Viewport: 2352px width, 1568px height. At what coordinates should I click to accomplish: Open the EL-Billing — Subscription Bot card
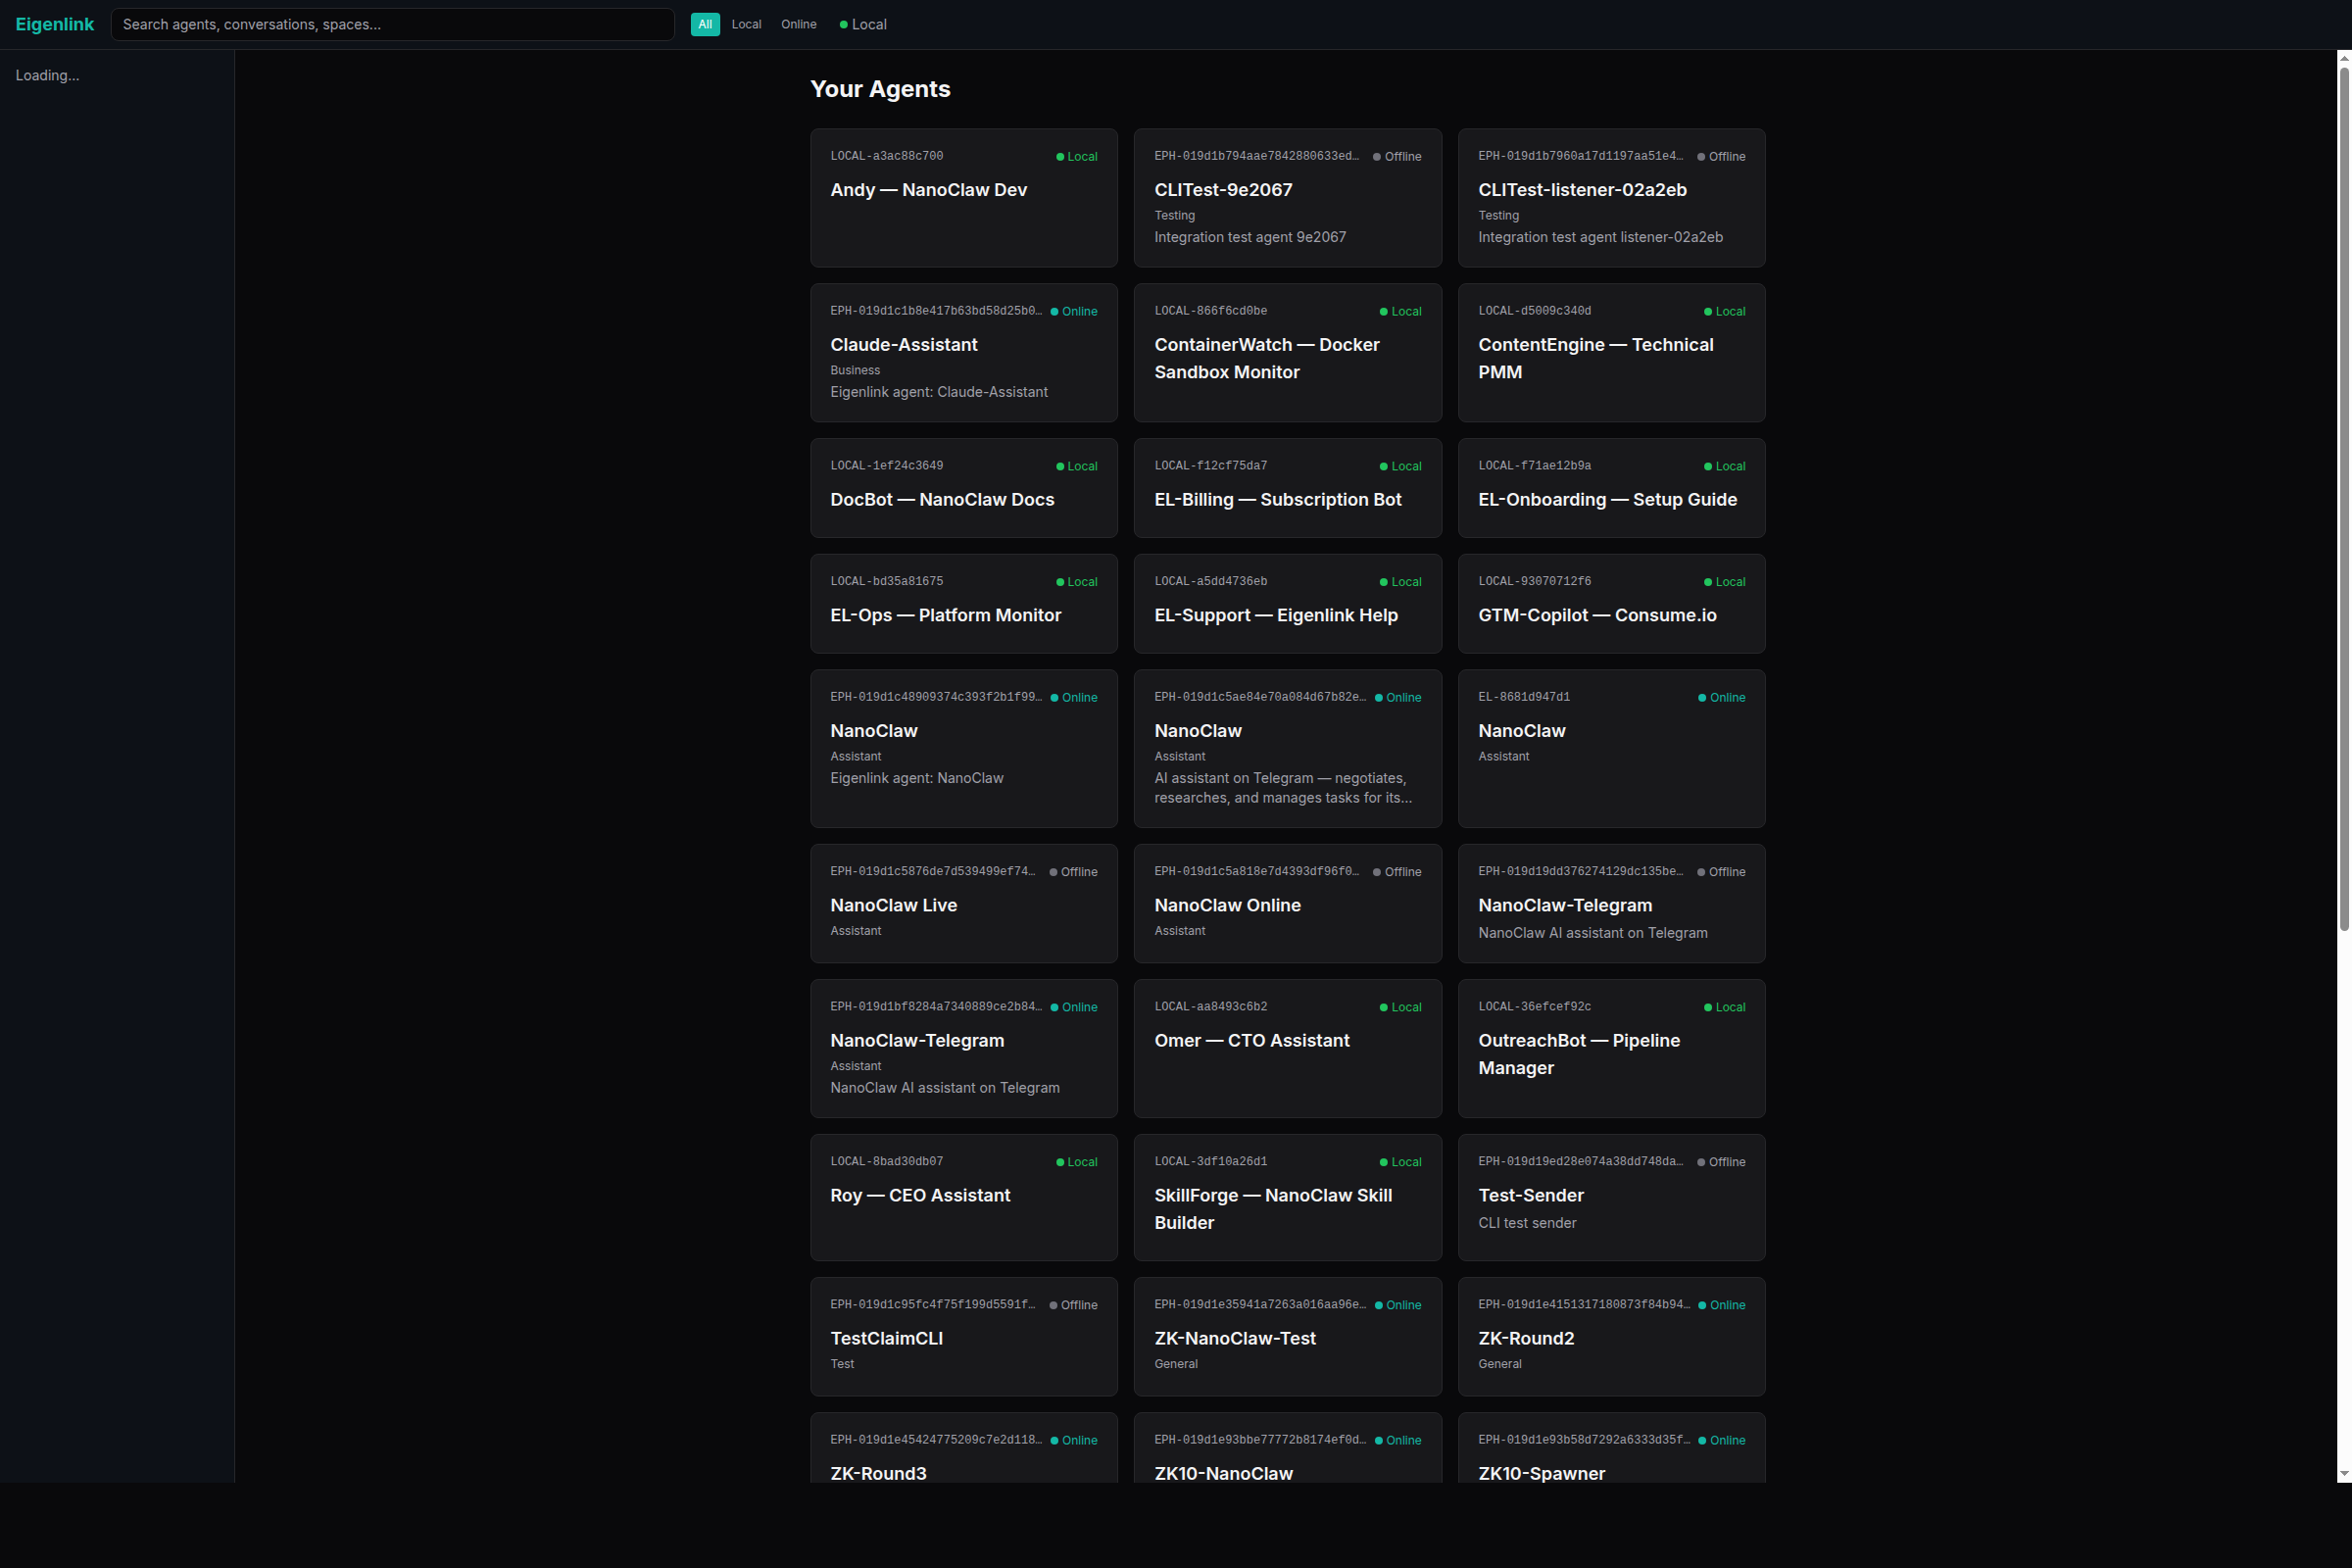click(x=1287, y=488)
